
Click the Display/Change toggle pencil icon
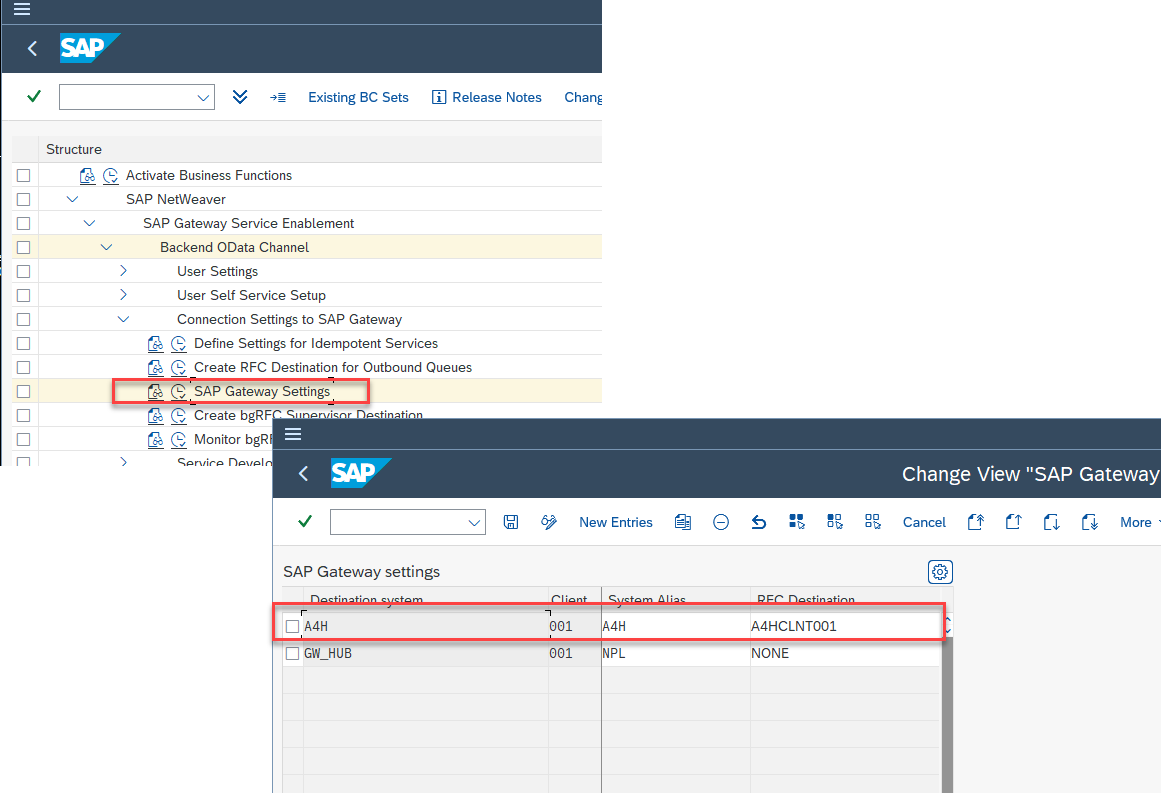(549, 522)
